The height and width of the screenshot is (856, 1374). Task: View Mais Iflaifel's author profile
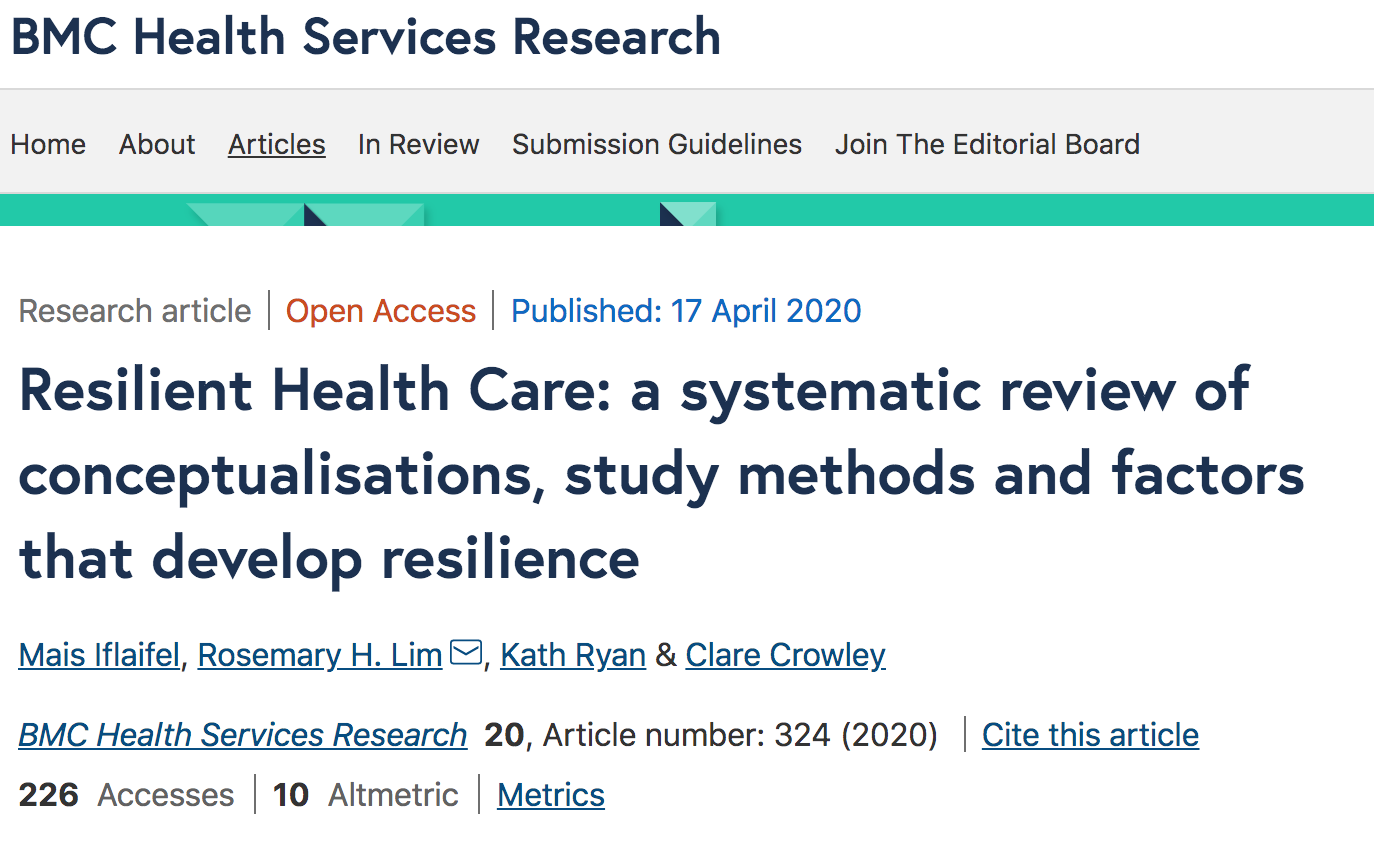[x=98, y=654]
